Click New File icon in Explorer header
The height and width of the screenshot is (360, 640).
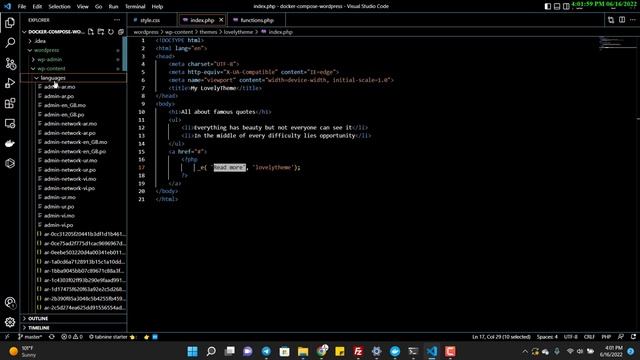91,32
